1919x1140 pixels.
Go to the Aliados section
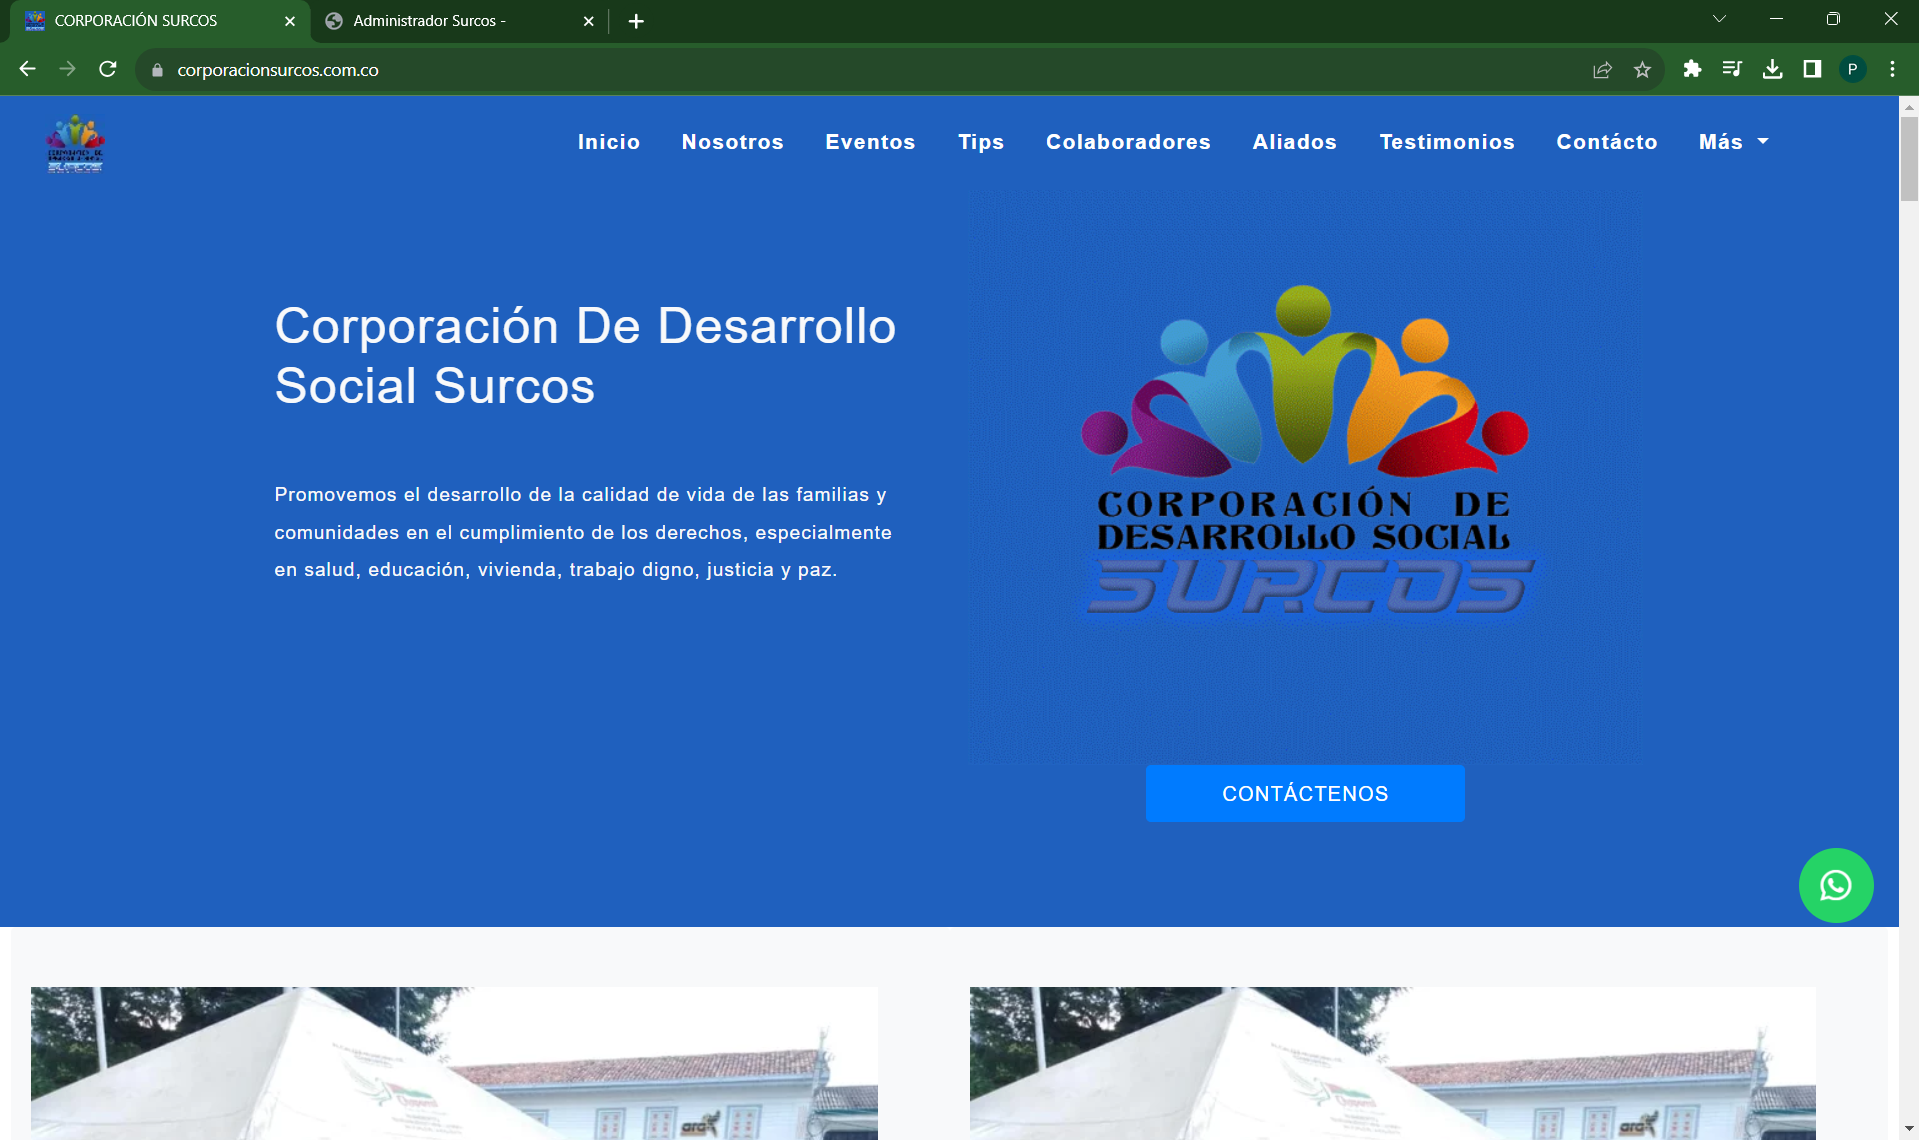pos(1295,142)
